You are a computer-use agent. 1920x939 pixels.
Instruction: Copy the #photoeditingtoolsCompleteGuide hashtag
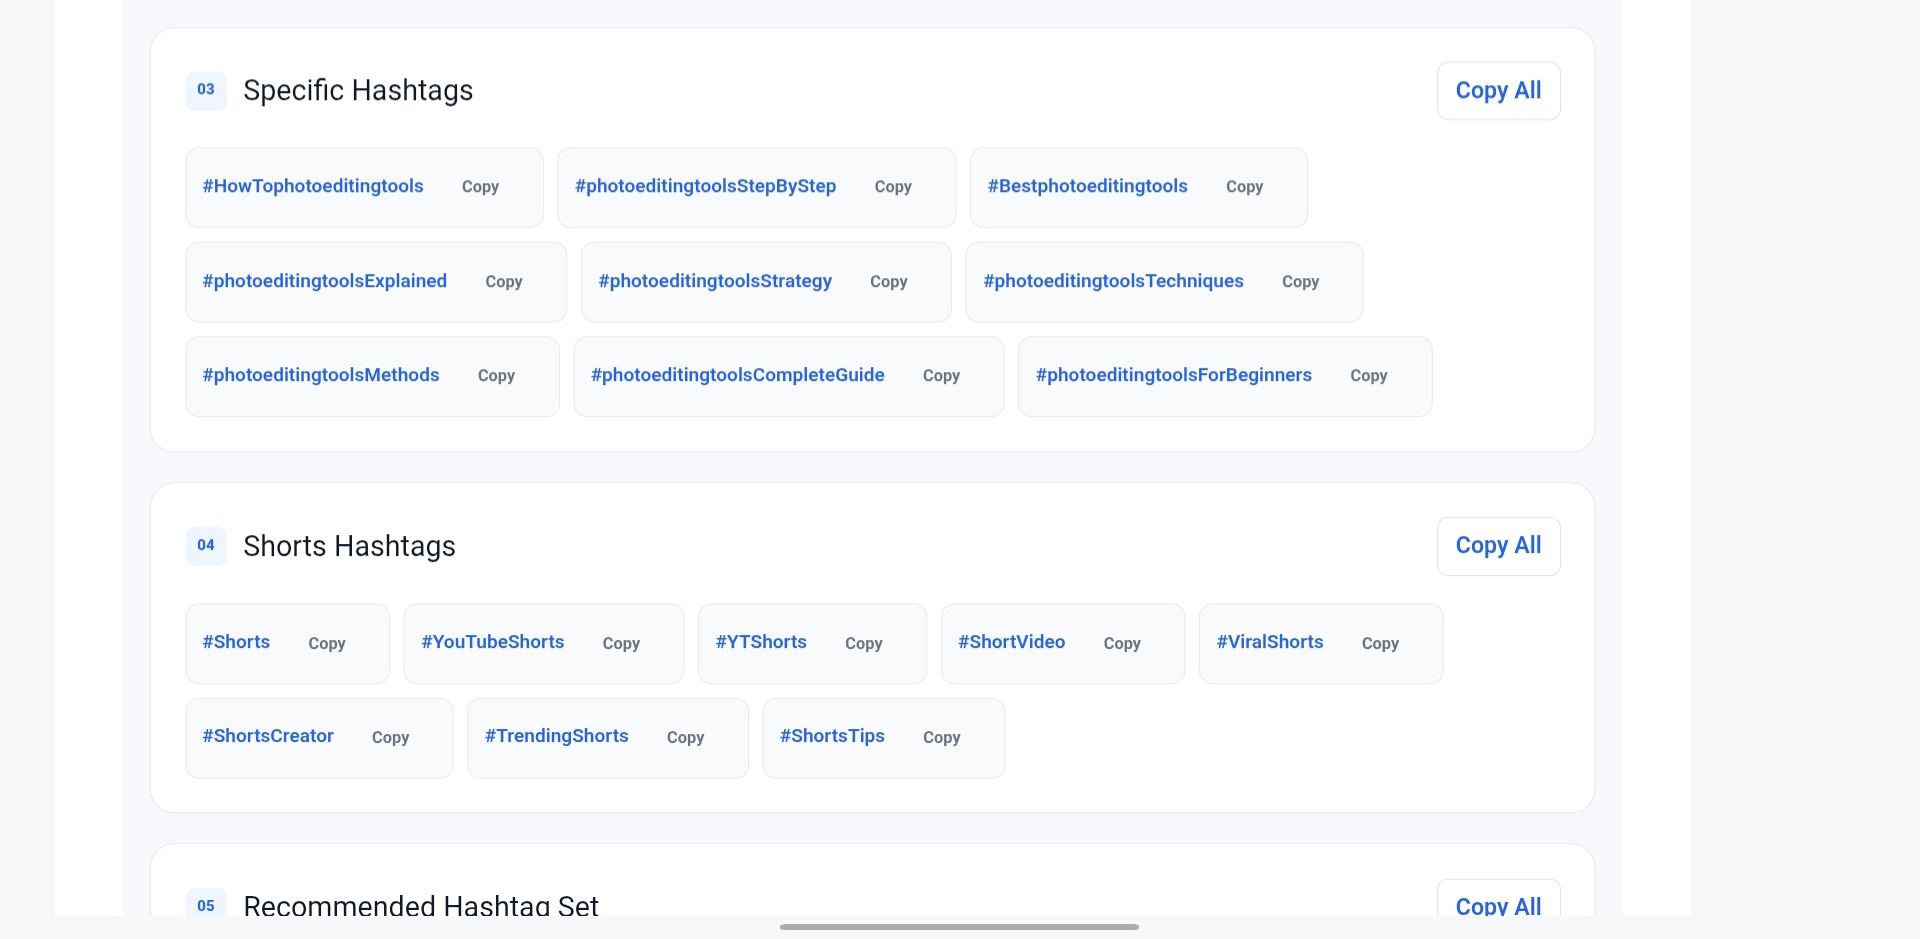pyautogui.click(x=941, y=376)
